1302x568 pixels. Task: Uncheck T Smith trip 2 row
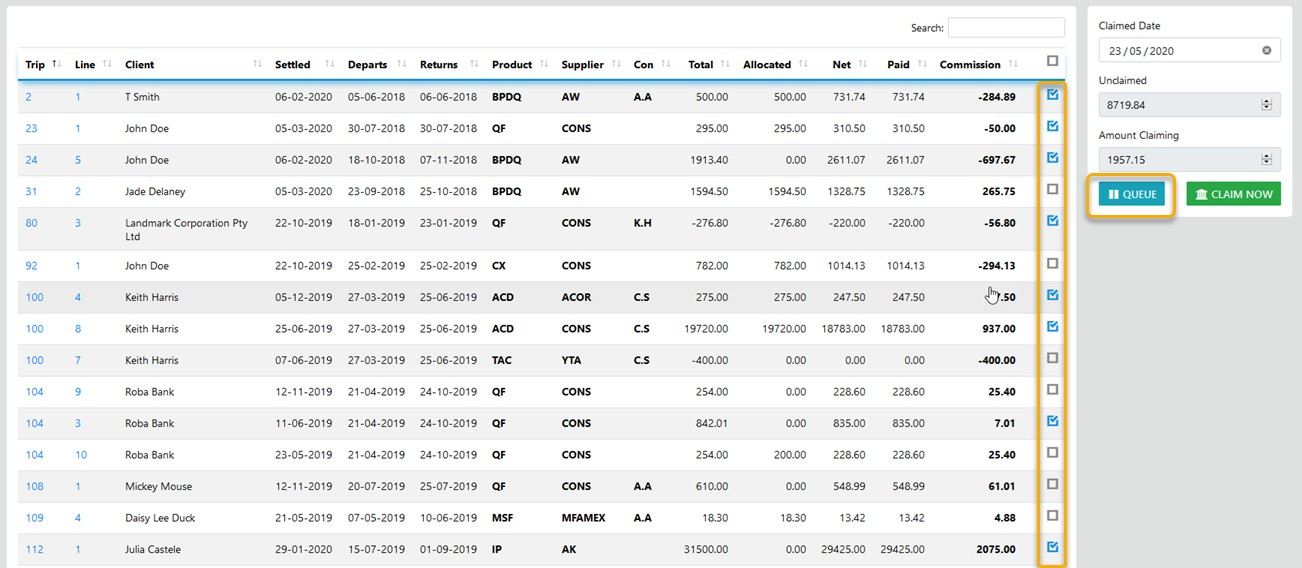point(1052,96)
